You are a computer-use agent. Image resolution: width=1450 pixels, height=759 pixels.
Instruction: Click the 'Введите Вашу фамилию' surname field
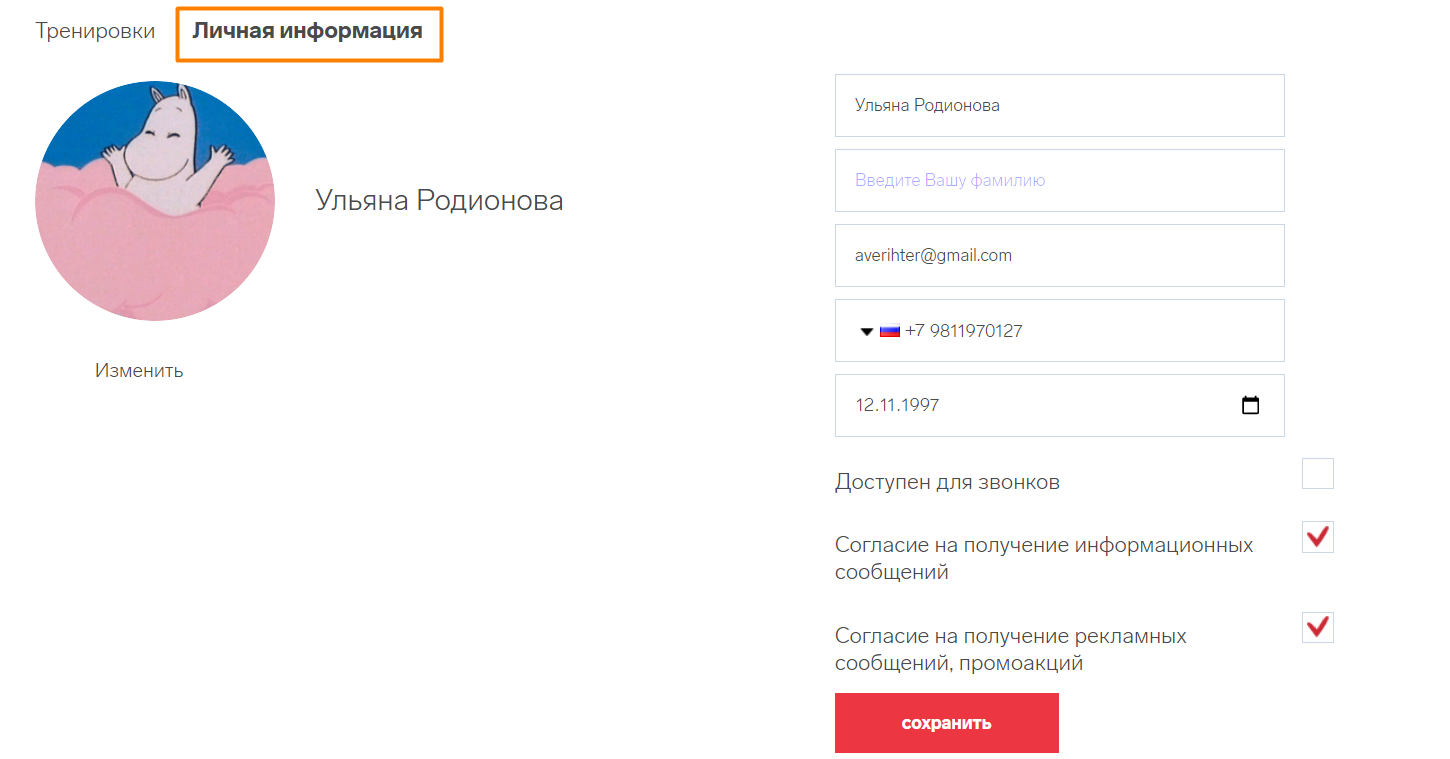1059,181
